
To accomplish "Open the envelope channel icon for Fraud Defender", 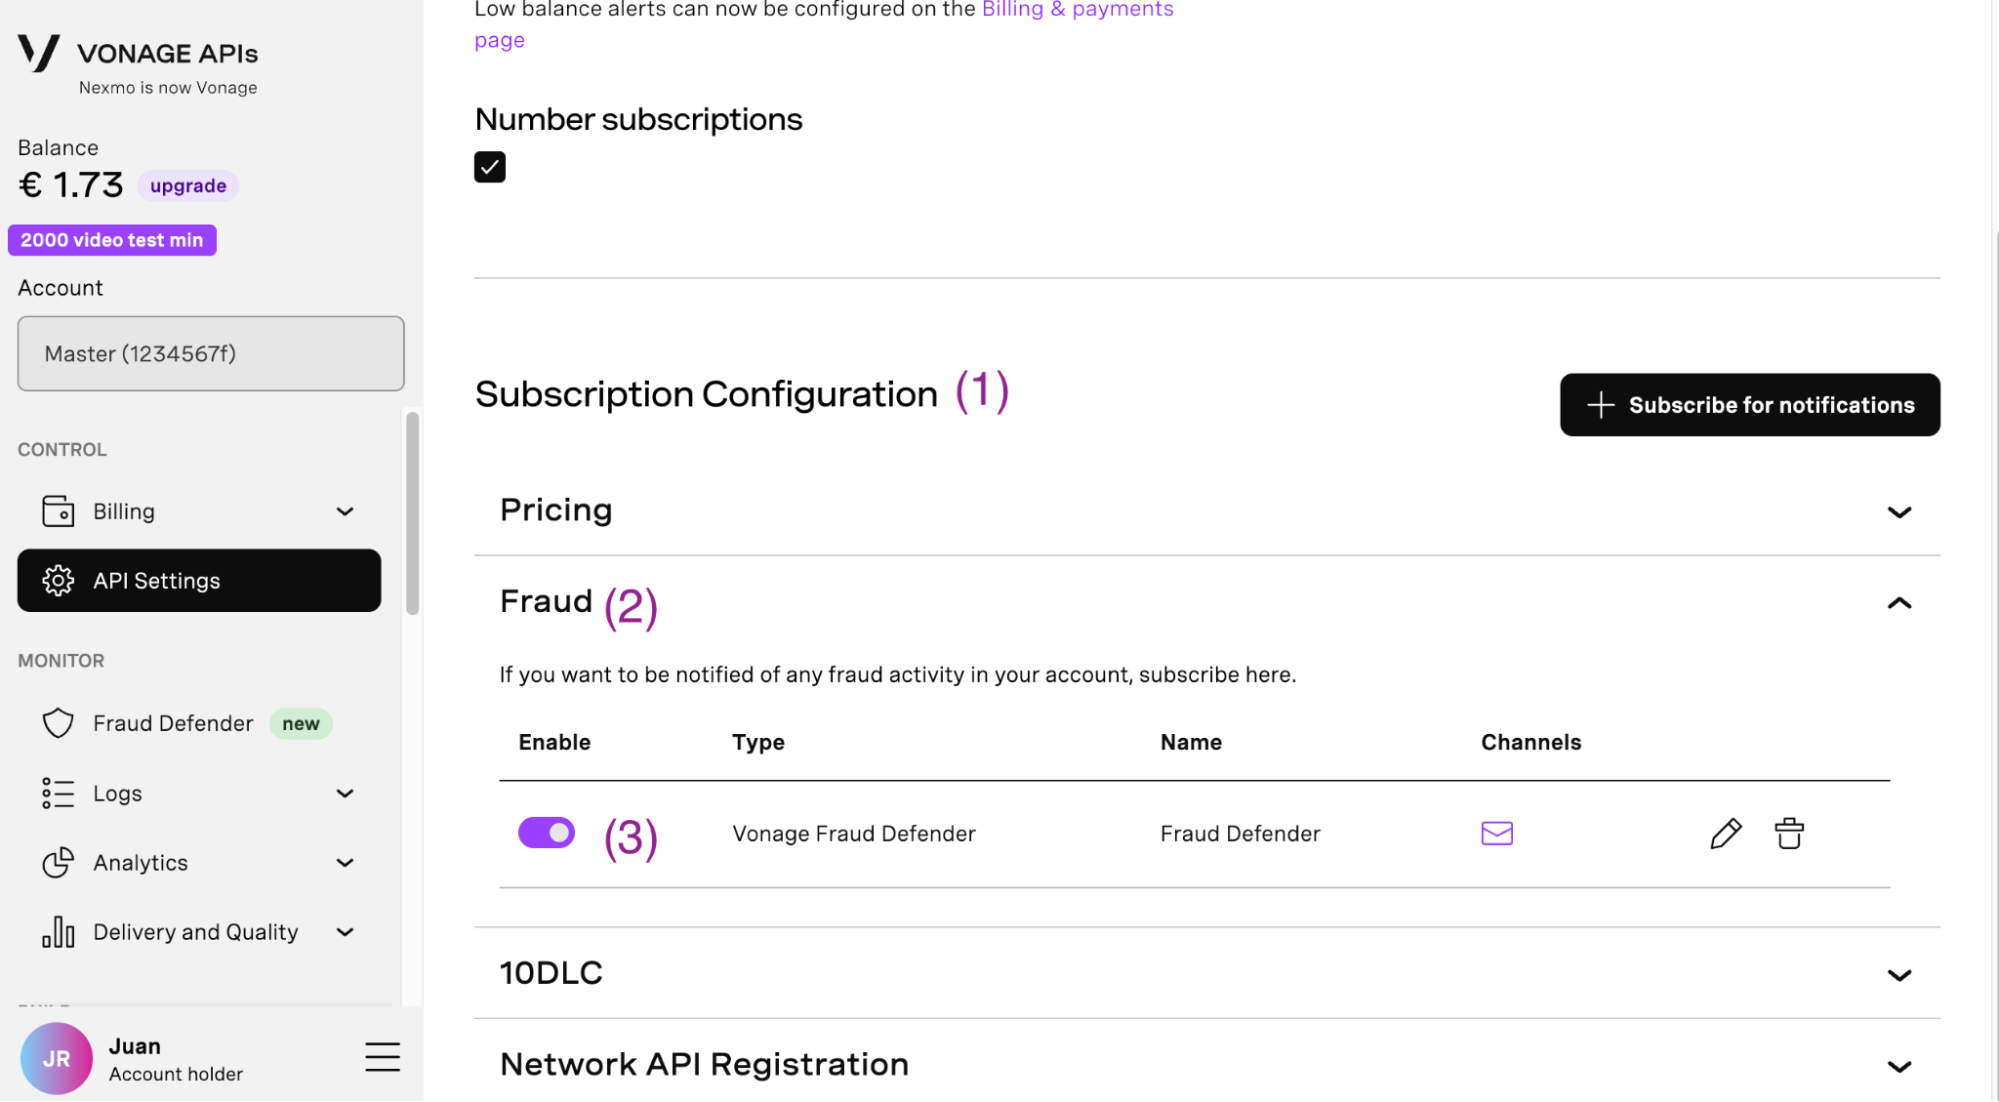I will coord(1496,833).
